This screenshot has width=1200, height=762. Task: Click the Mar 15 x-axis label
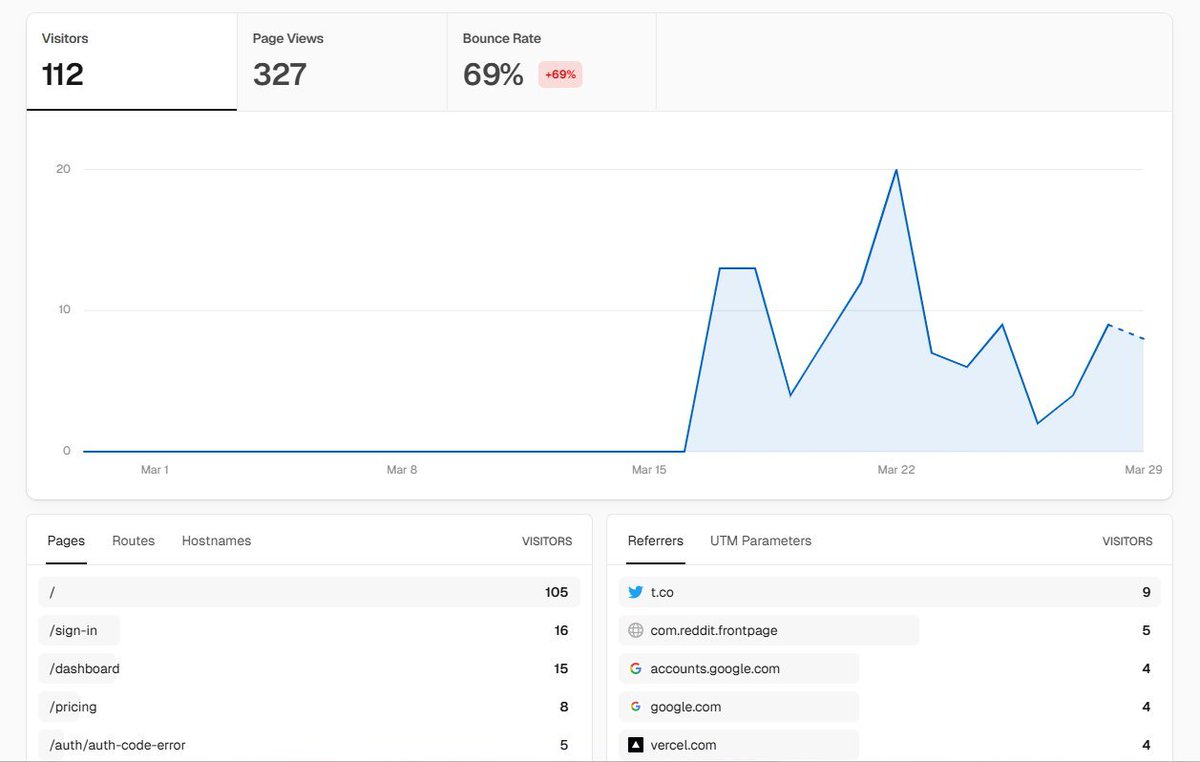click(649, 469)
